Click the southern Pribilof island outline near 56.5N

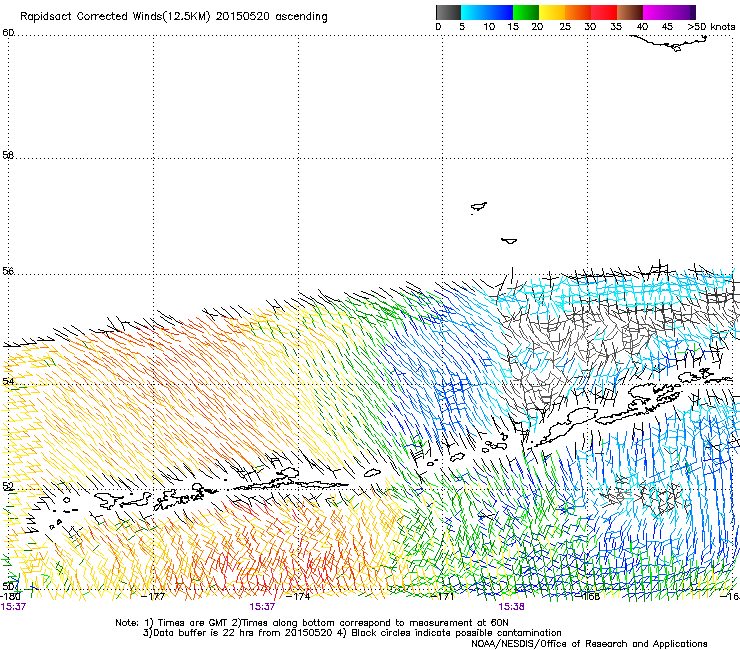tap(509, 241)
